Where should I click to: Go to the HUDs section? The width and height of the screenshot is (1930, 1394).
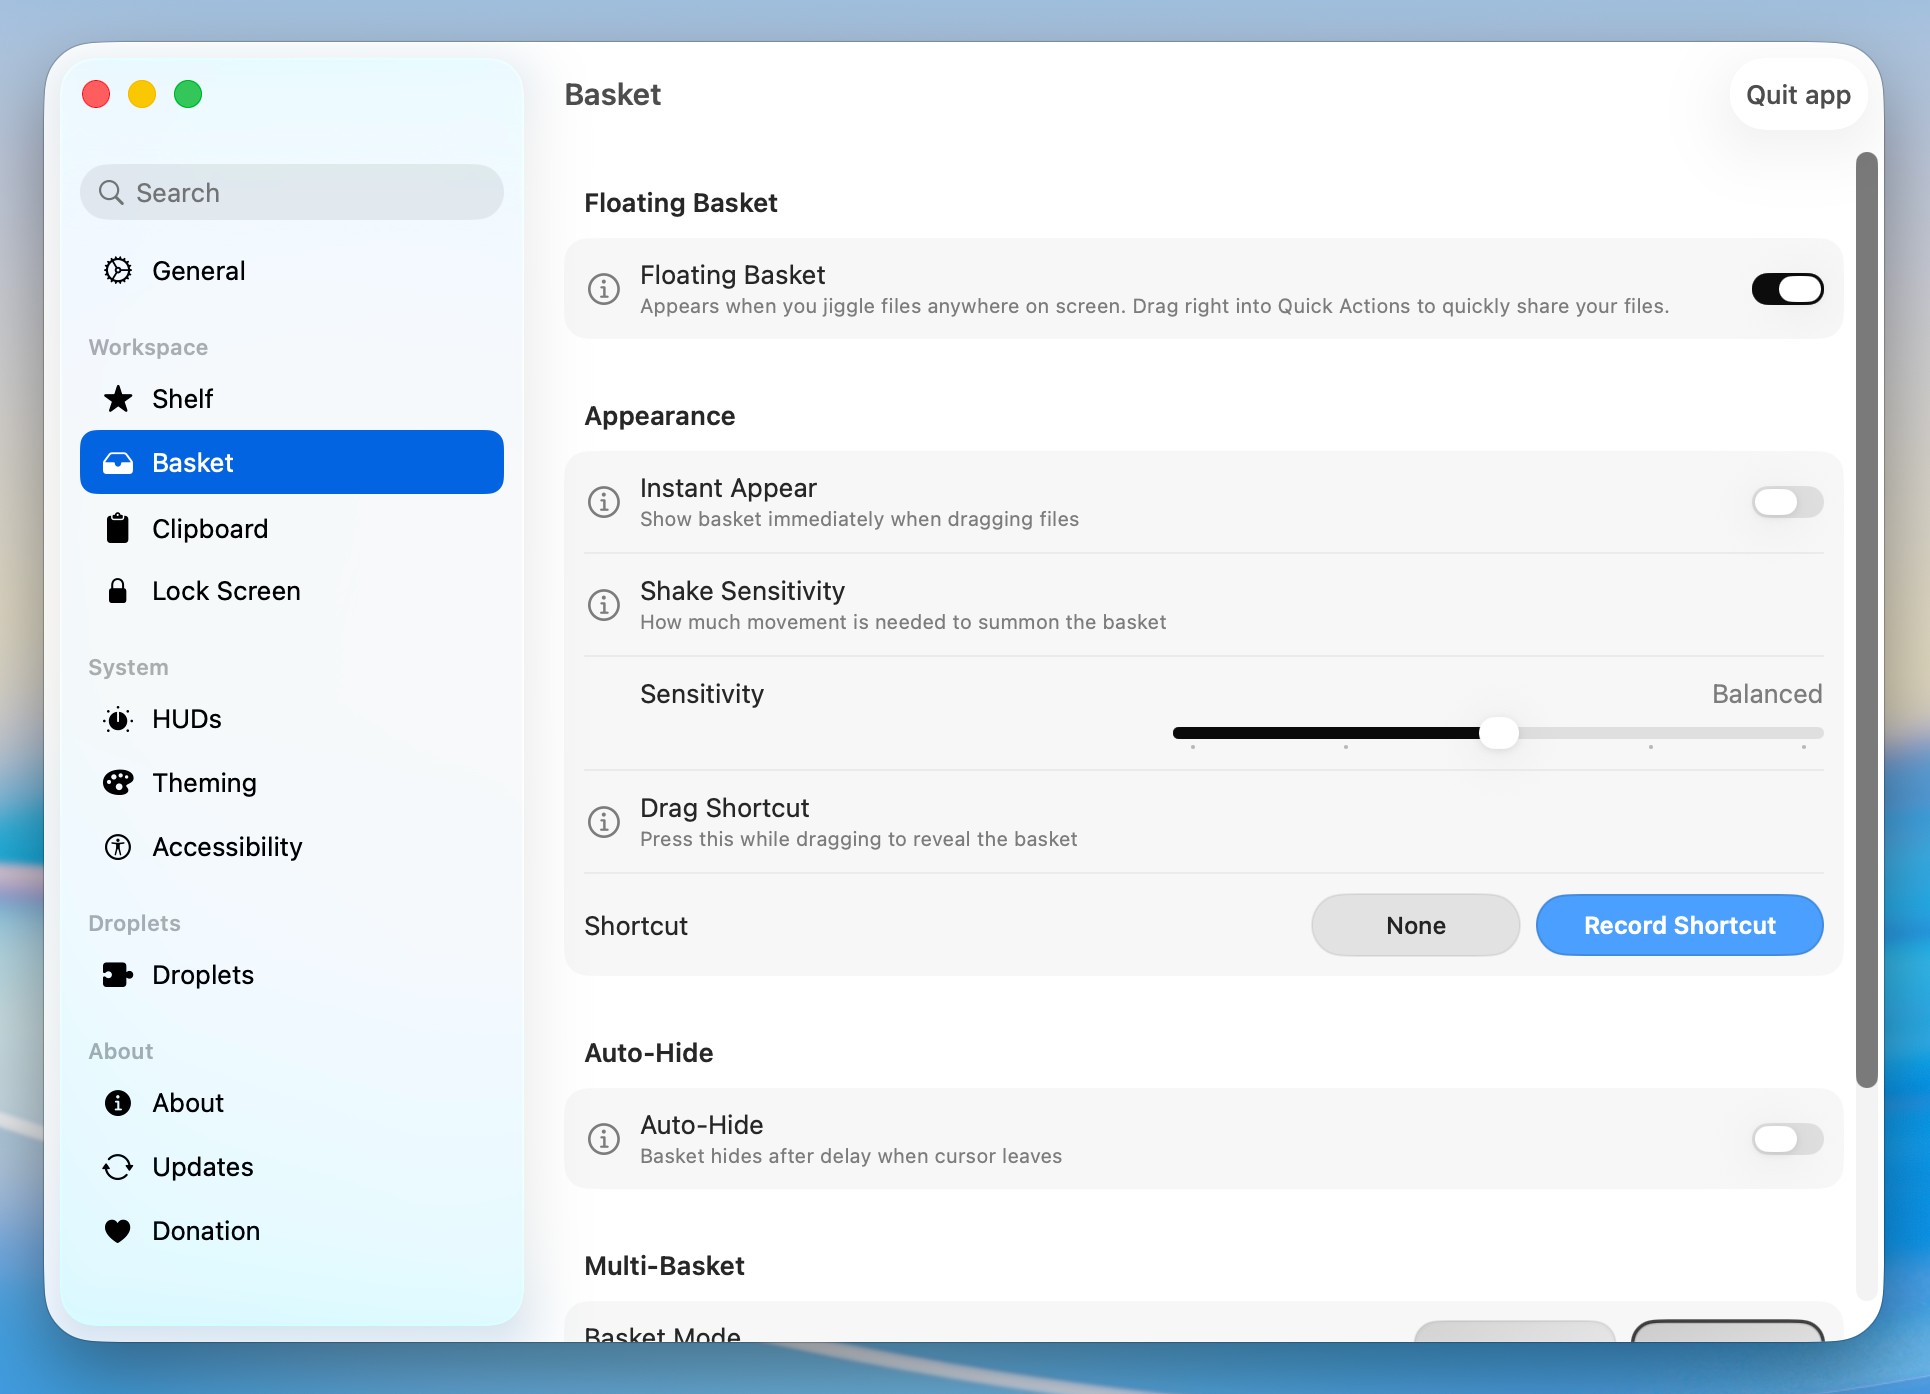[187, 719]
